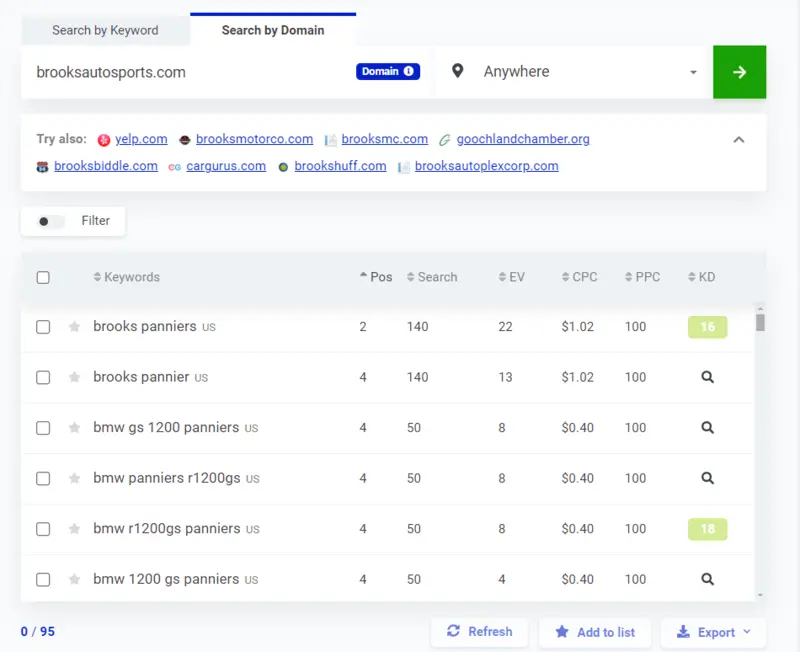Viewport: 800px width, 652px height.
Task: Tick checkbox for 'bmw 1200 gs panniers'
Action: point(43,579)
